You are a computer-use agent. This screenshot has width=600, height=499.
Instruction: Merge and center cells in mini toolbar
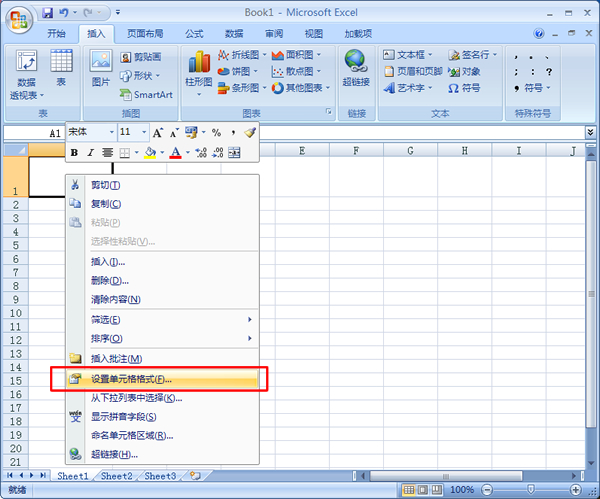click(x=234, y=153)
